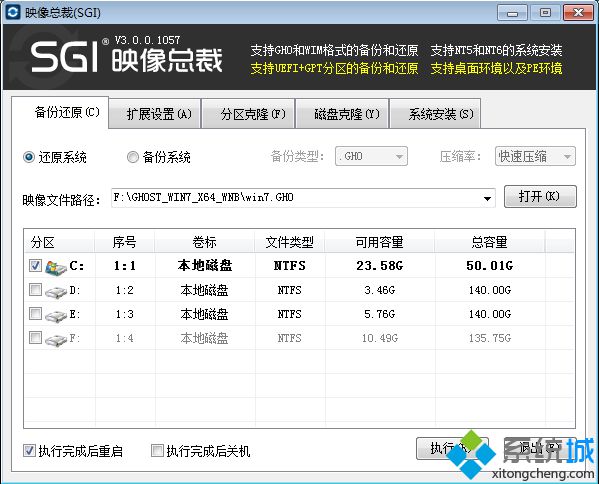Click the disk drive icon for D:
The height and width of the screenshot is (484, 599).
56,292
